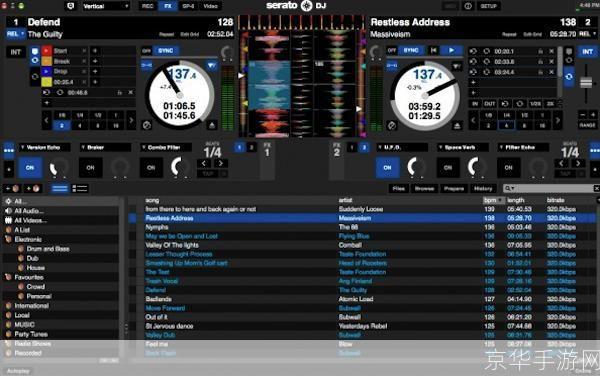Switch library to simple list view icon
Image resolution: width=600 pixels, height=376 pixels.
[59, 188]
